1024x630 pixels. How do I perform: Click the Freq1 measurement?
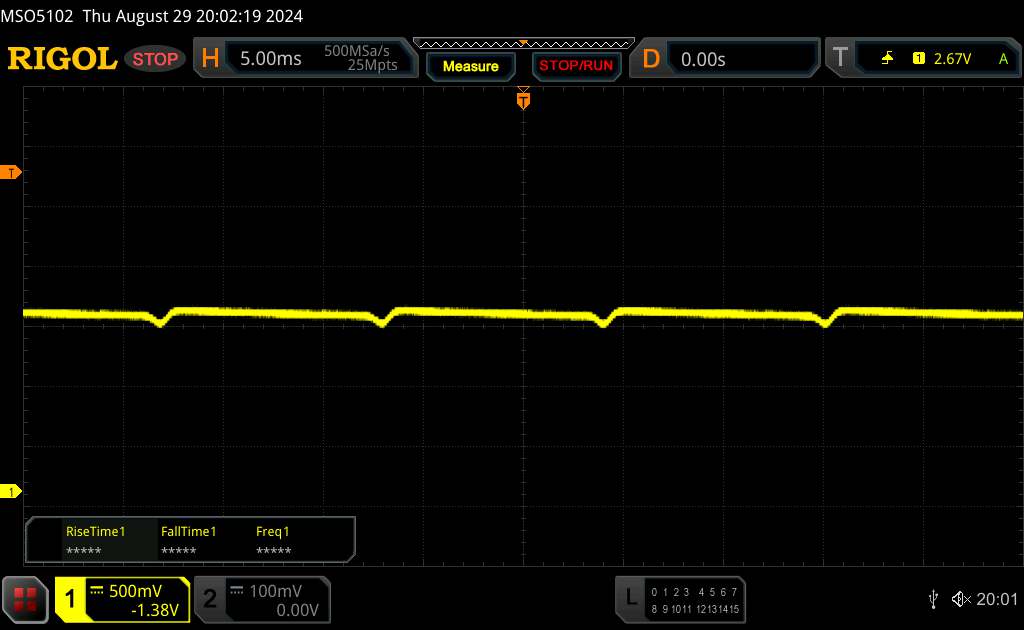pyautogui.click(x=273, y=540)
